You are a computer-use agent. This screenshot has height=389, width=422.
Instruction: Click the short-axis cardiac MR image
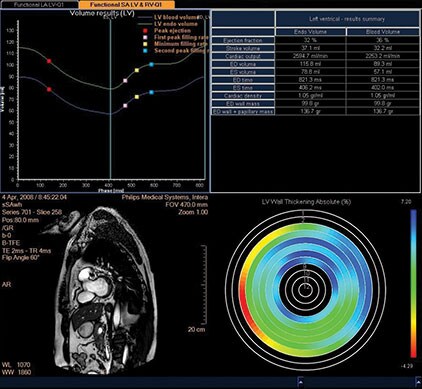point(103,290)
